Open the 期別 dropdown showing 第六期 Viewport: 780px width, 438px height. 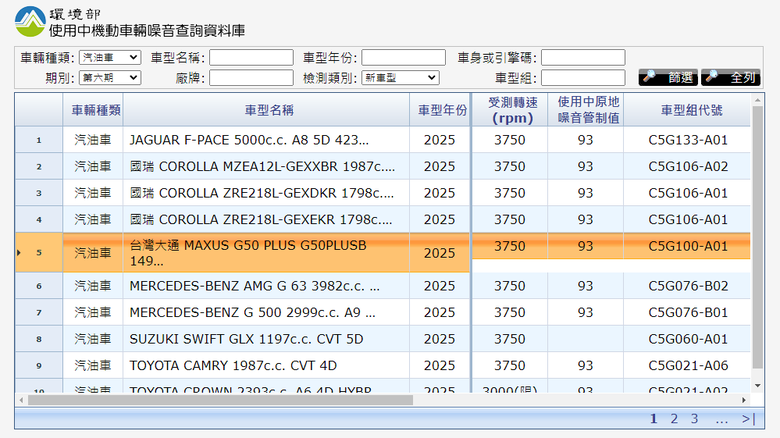click(x=110, y=78)
